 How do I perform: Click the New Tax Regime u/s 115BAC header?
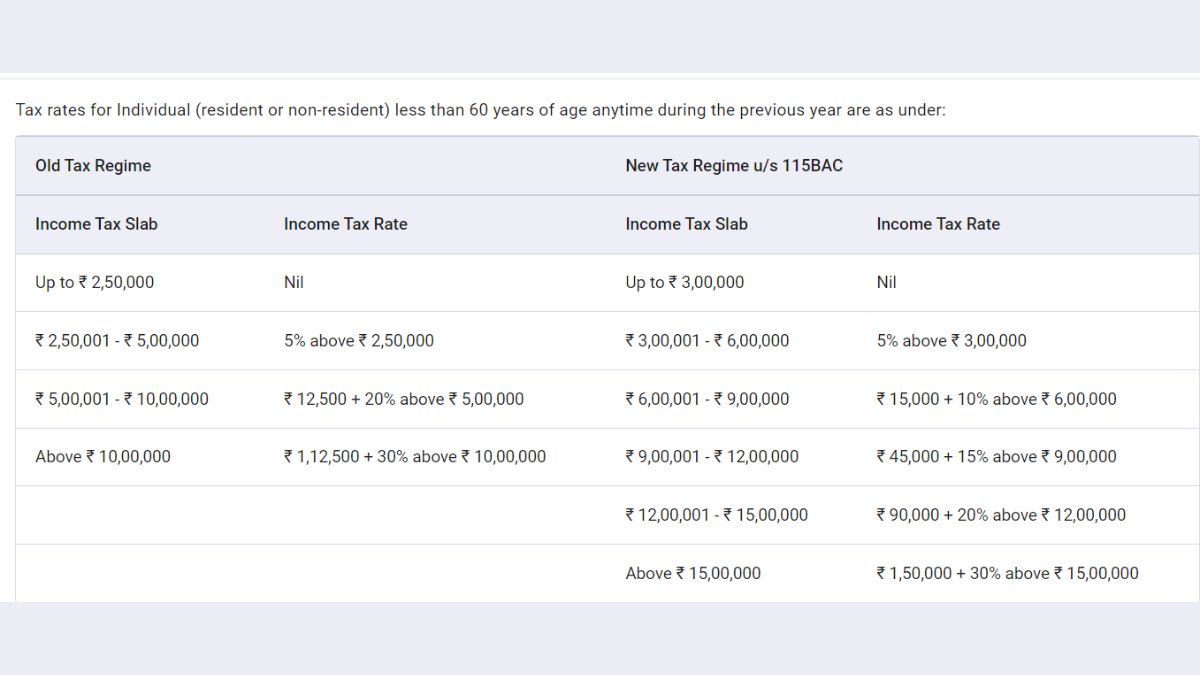pos(734,166)
